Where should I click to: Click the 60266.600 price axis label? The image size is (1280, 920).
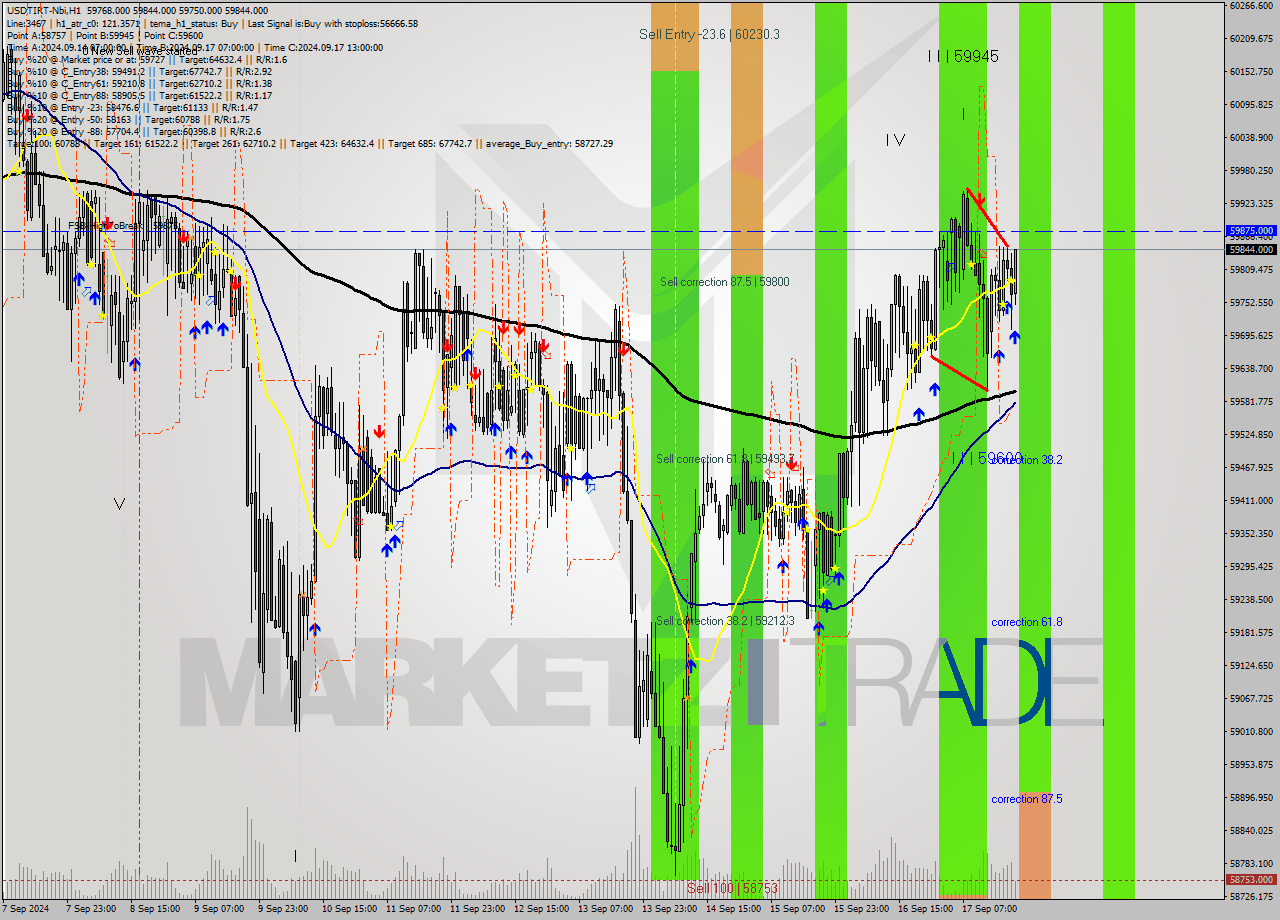click(x=1251, y=5)
